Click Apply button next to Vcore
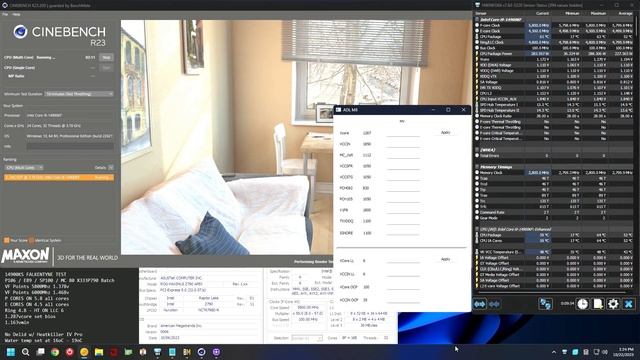The image size is (640, 360). [x=445, y=133]
